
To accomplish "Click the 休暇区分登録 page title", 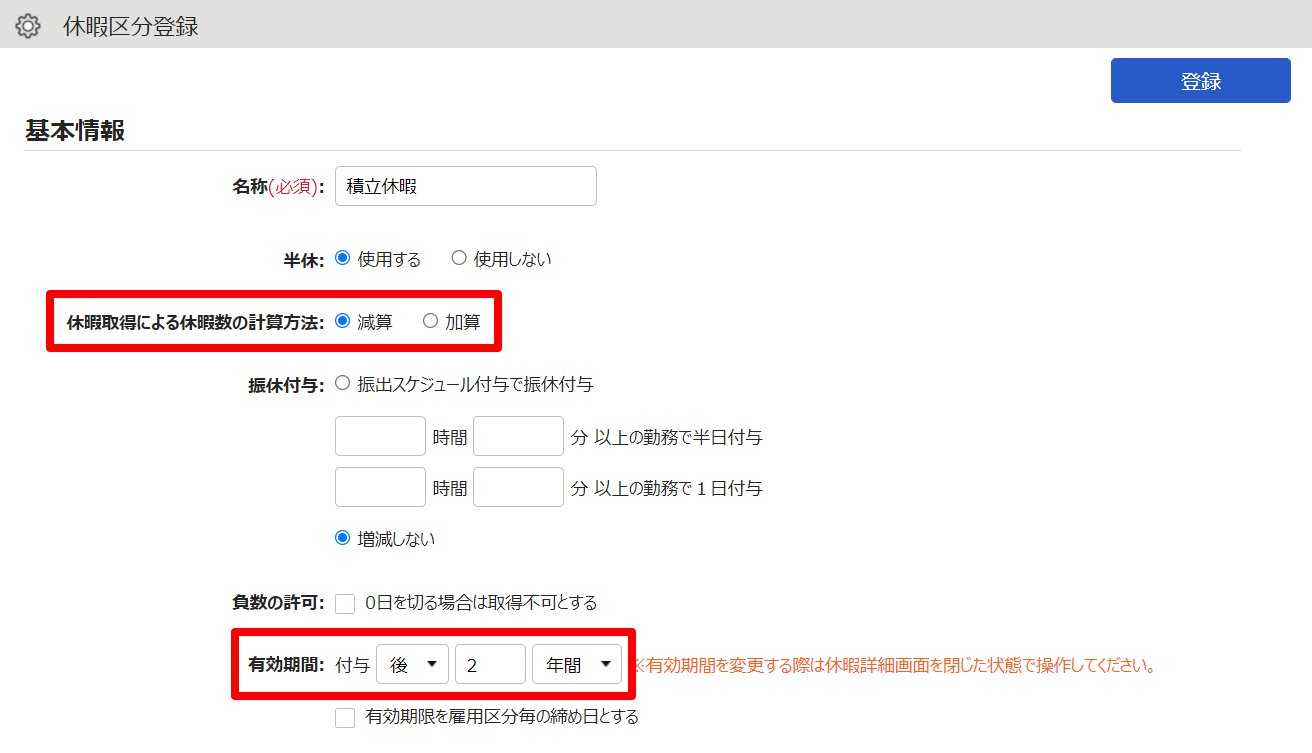I will point(131,26).
